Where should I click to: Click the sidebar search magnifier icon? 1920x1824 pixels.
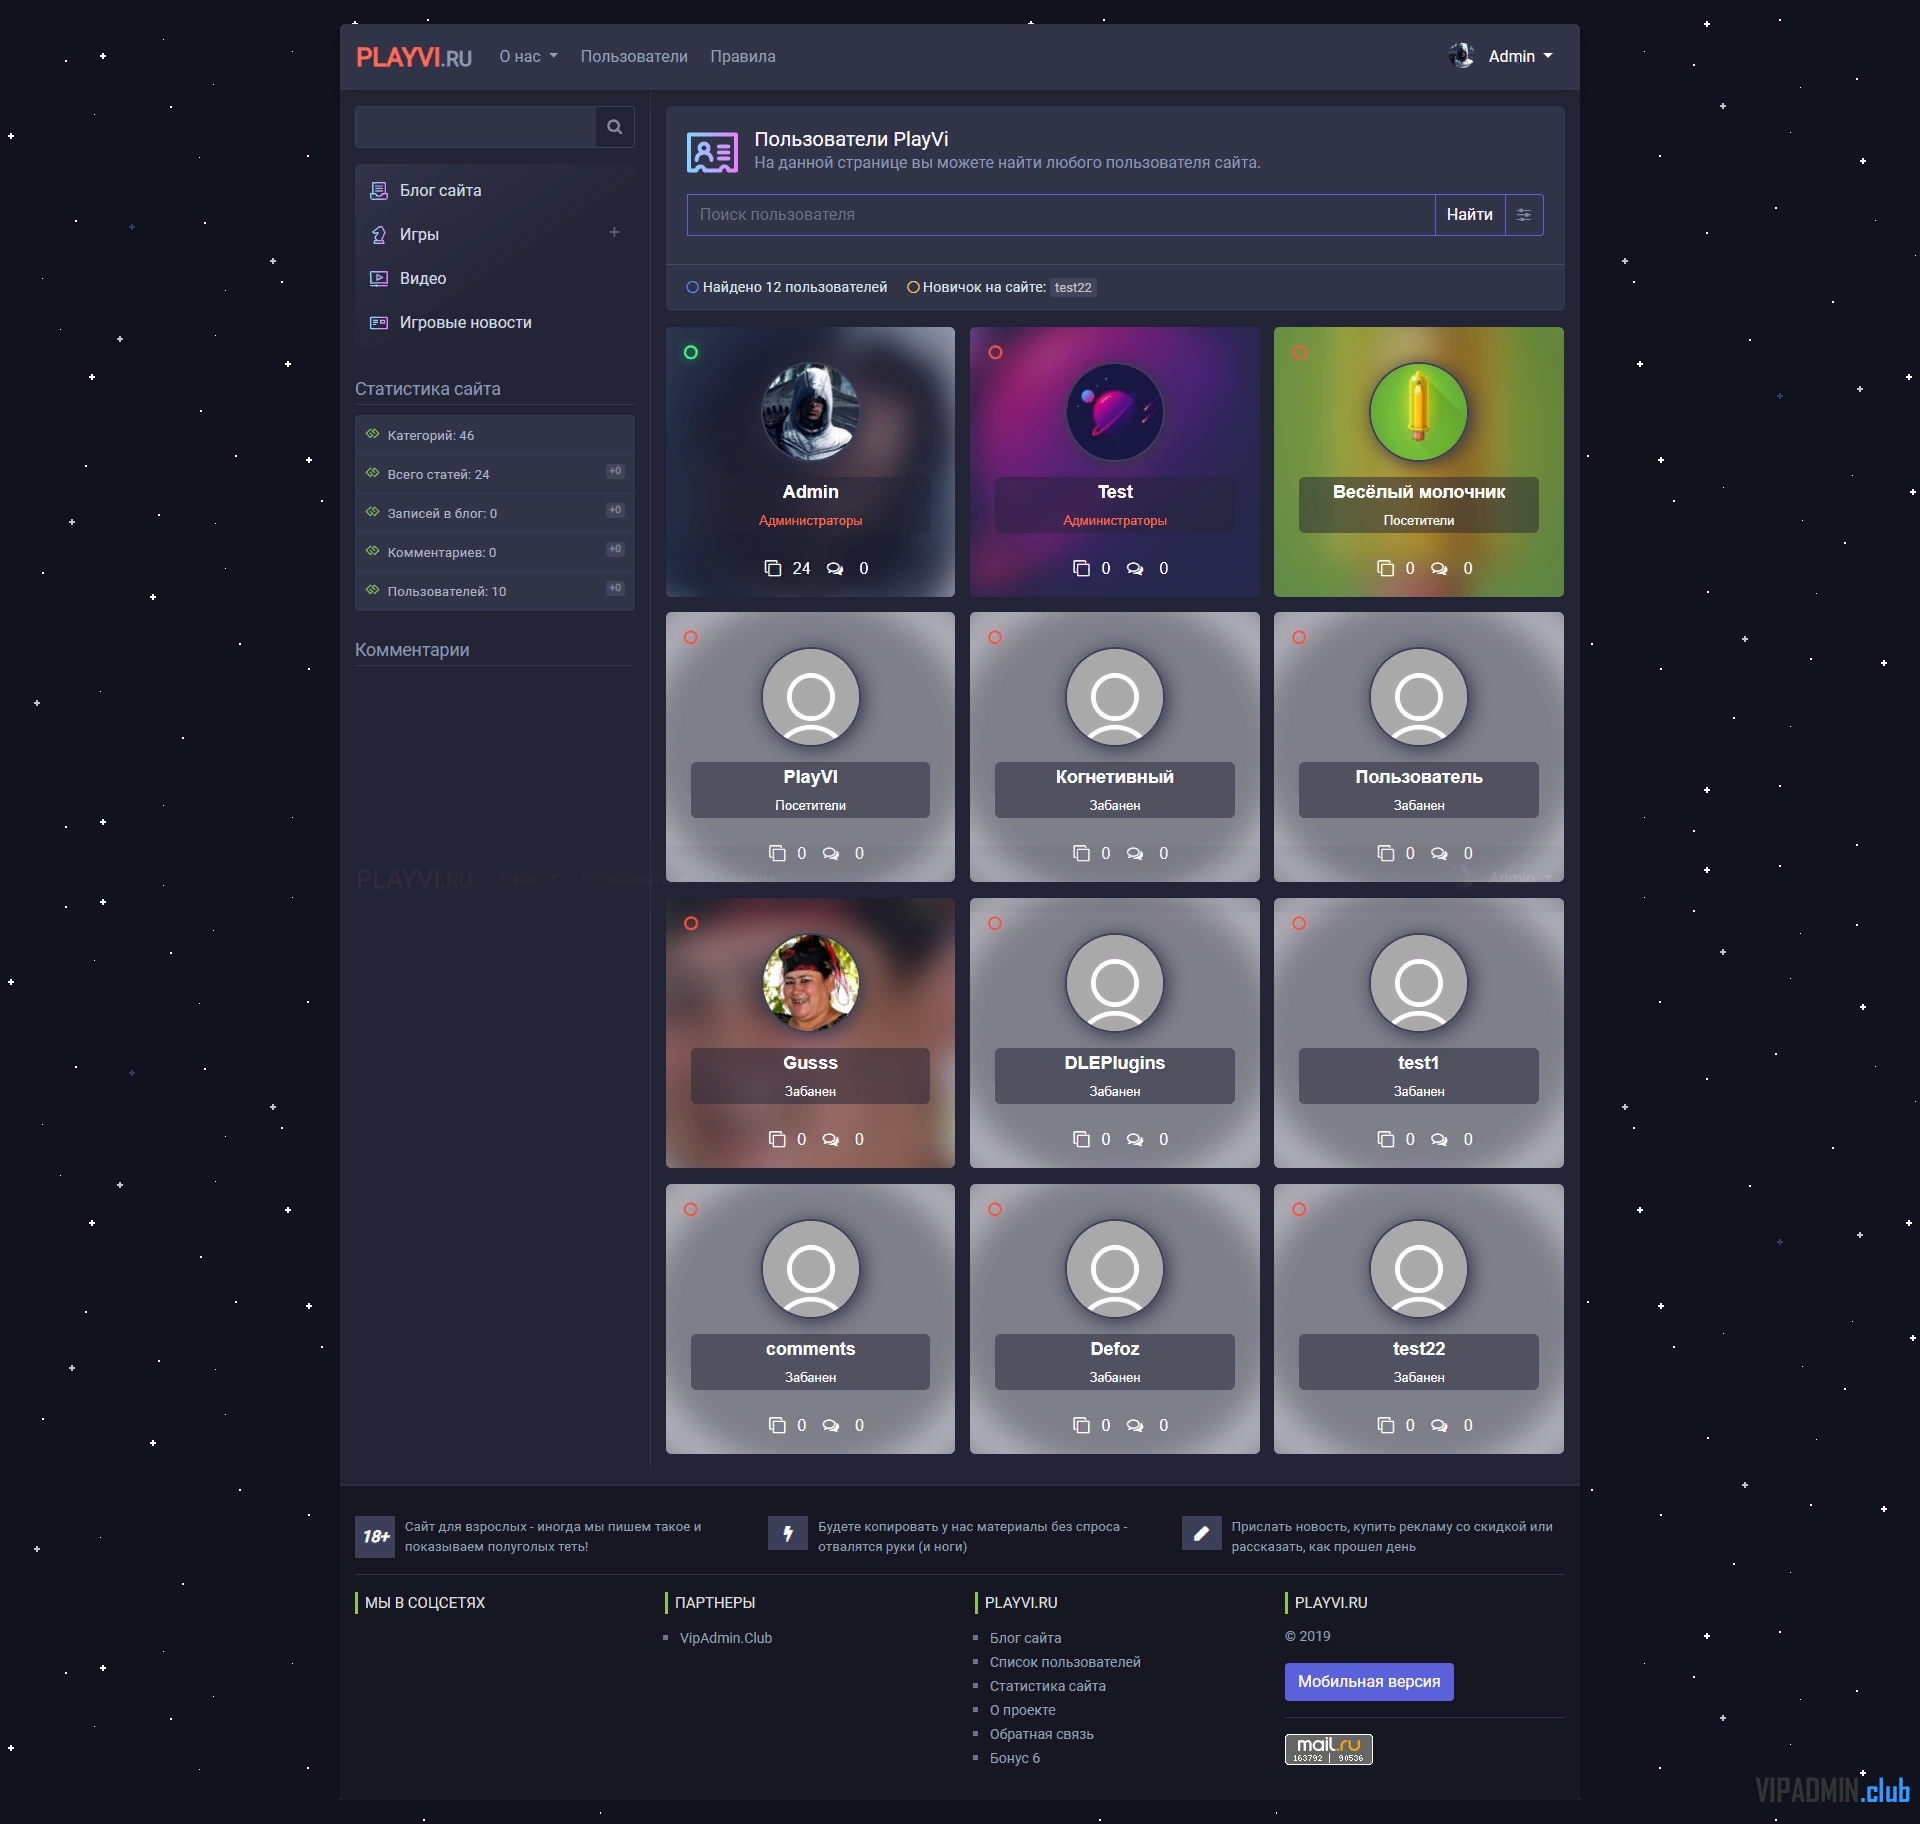coord(614,127)
